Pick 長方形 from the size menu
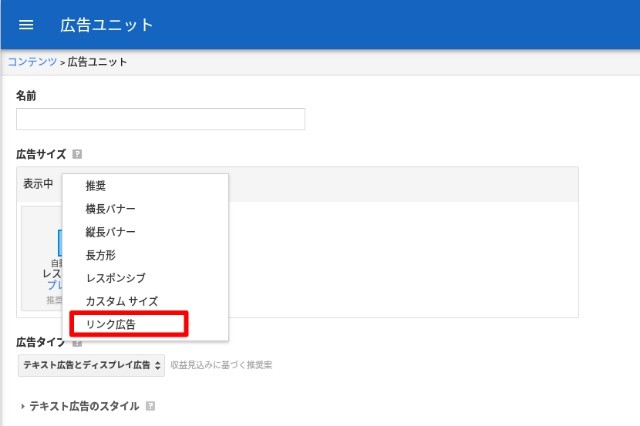The width and height of the screenshot is (640, 426). pyautogui.click(x=145, y=255)
